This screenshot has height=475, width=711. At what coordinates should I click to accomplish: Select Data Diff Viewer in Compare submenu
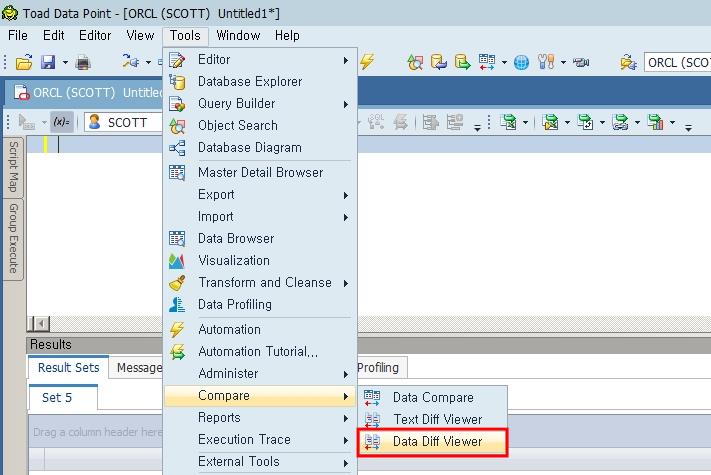[x=437, y=441]
